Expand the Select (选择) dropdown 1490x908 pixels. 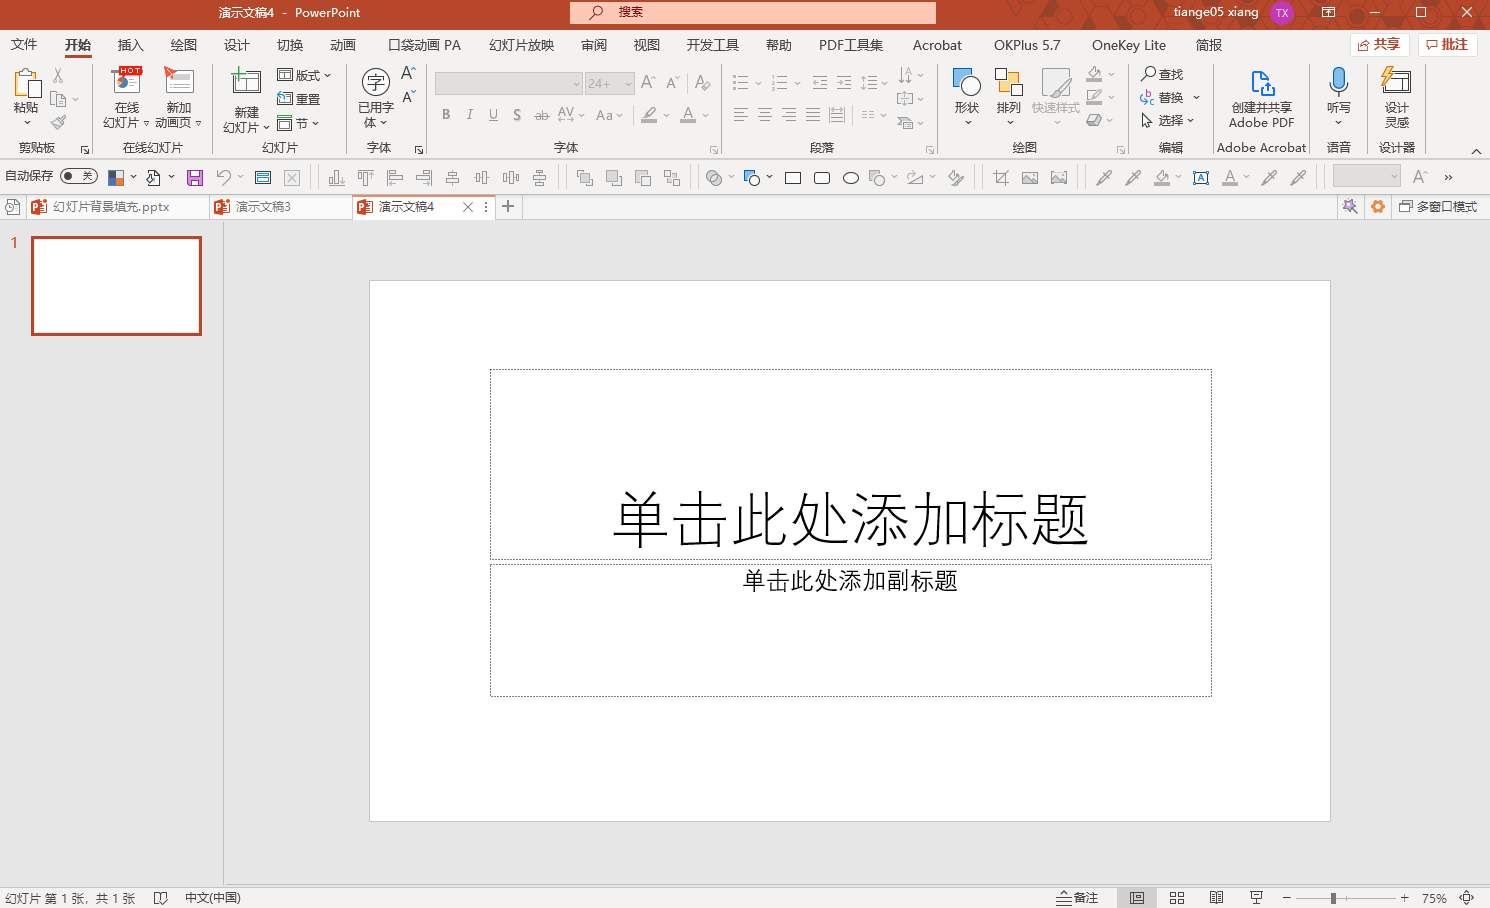[1169, 120]
